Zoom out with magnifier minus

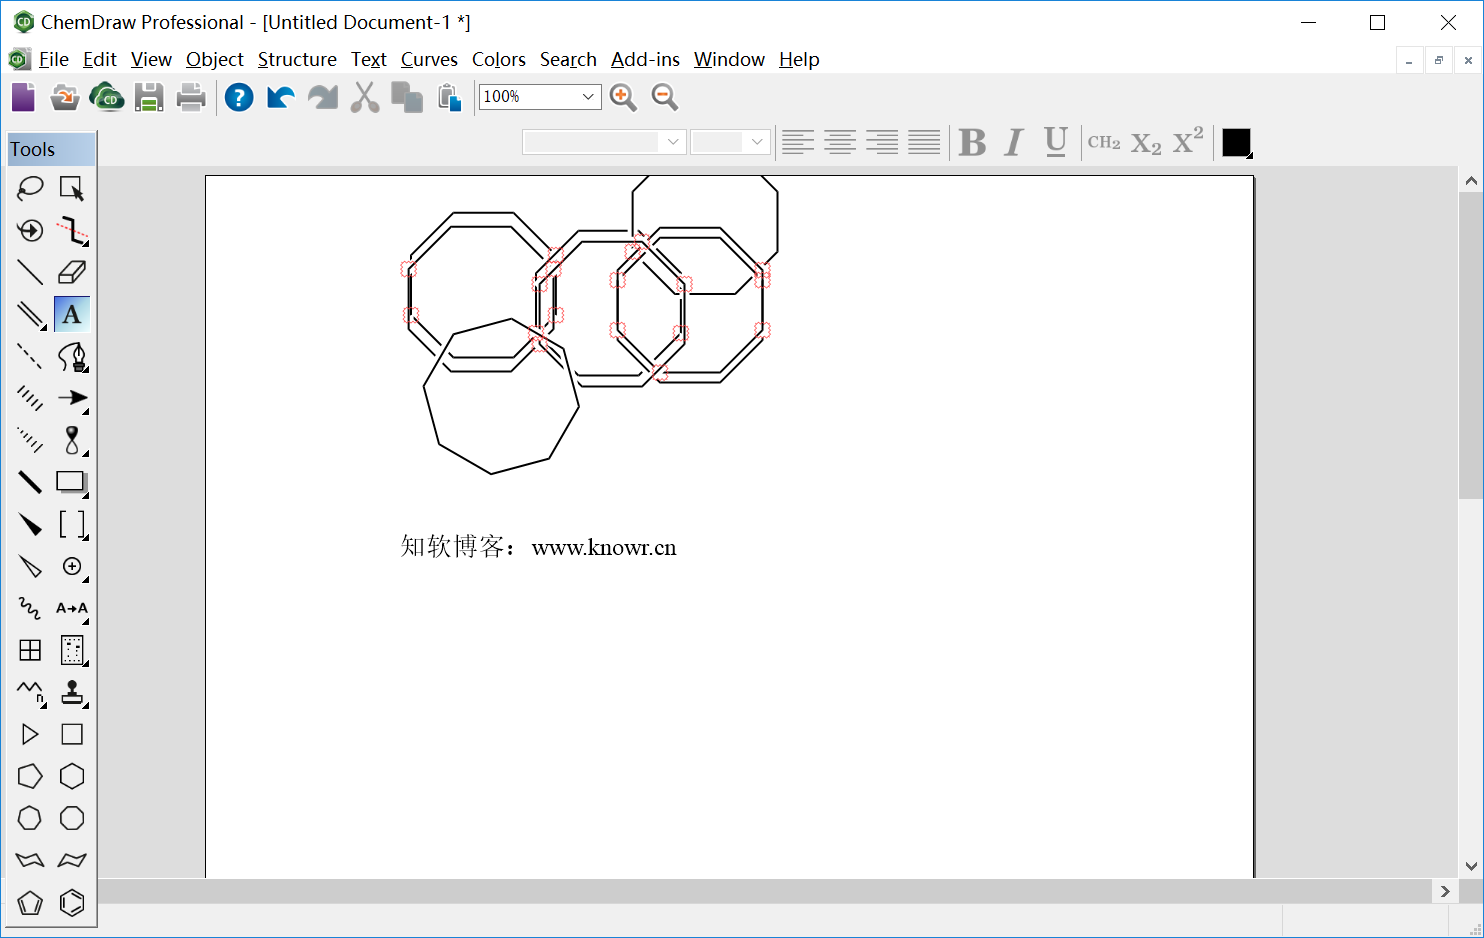pos(665,97)
